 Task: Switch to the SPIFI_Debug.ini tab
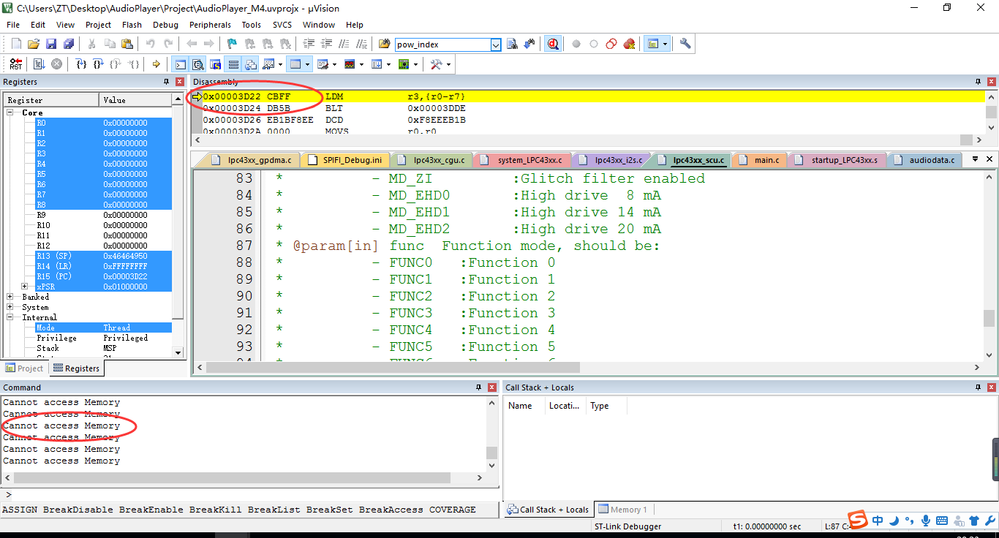[345, 160]
